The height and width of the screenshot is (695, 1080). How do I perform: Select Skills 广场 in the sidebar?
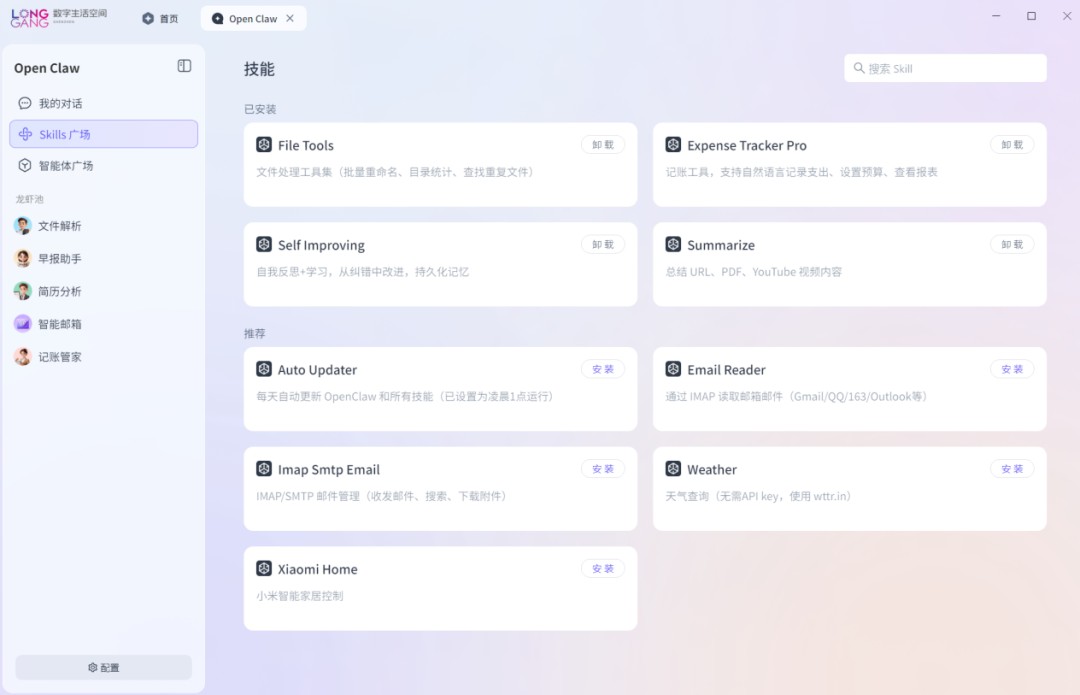tap(103, 134)
